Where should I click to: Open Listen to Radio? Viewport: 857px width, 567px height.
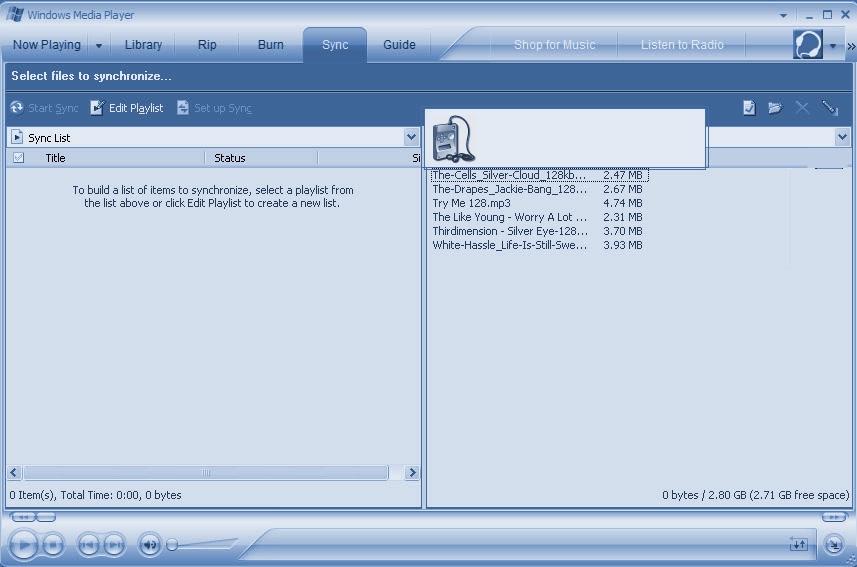coord(682,45)
